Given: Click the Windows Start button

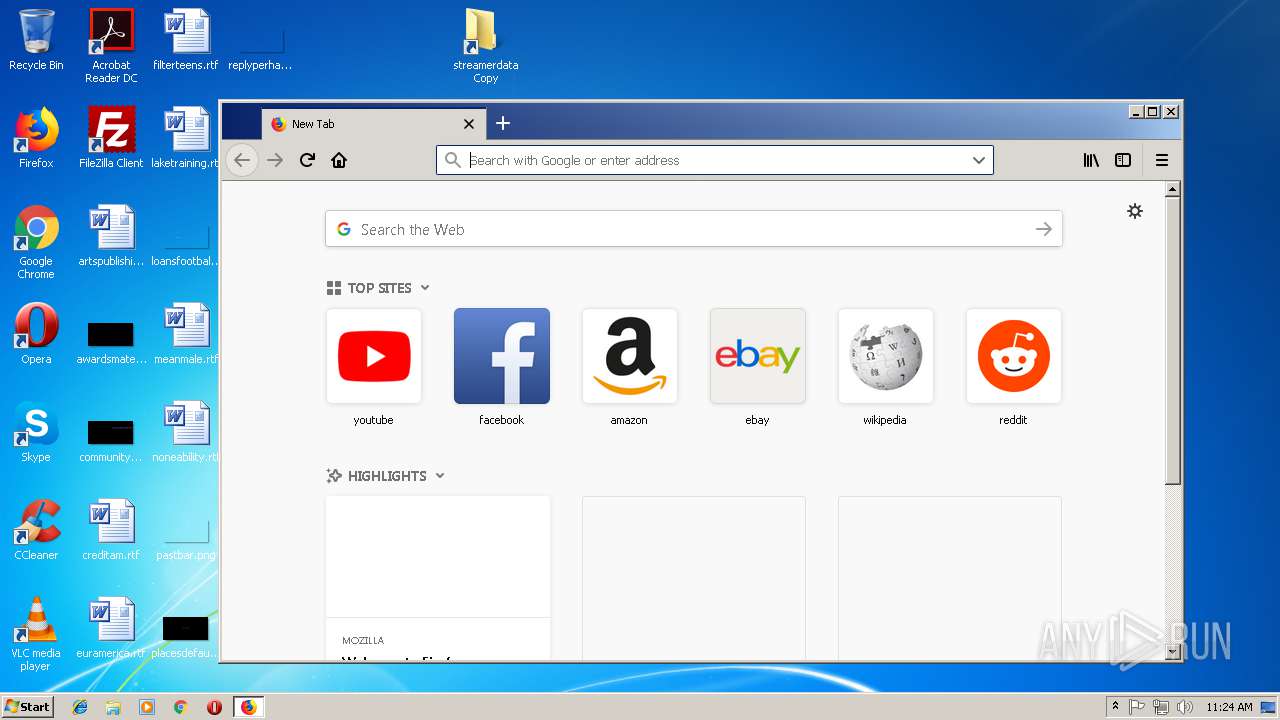Looking at the screenshot, I should click(x=28, y=707).
